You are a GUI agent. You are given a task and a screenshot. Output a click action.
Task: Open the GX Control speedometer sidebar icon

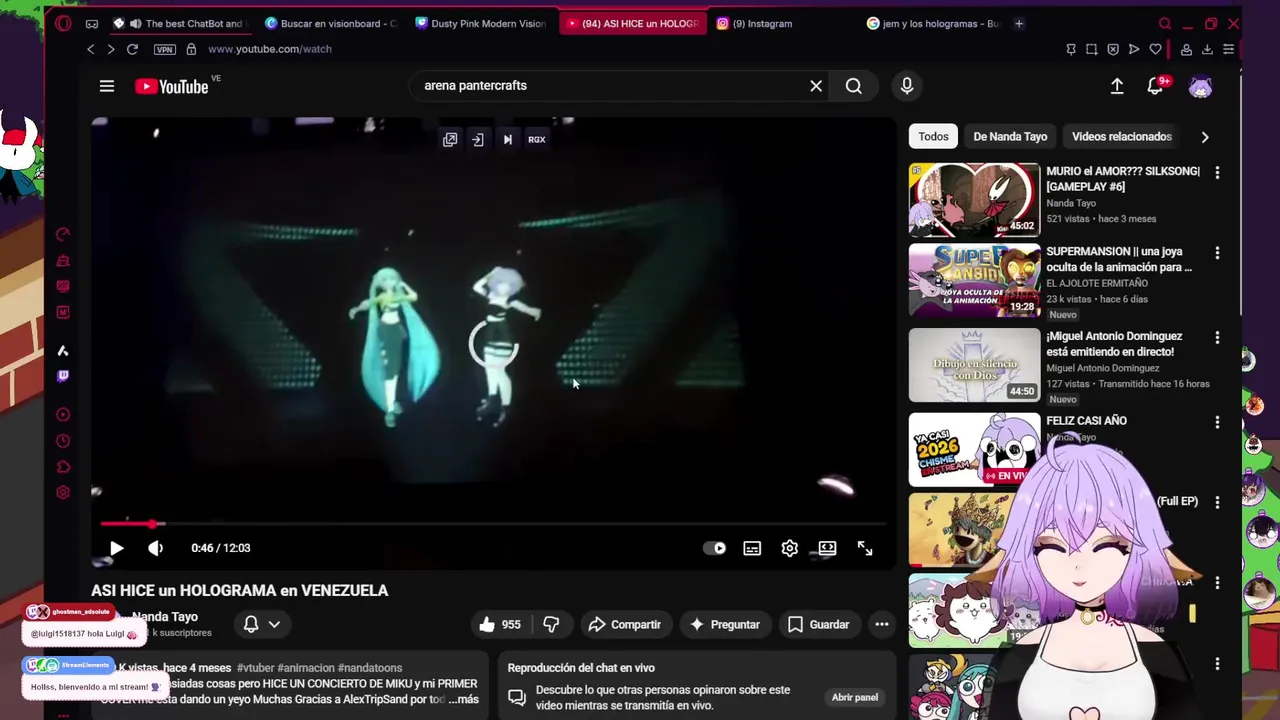tap(63, 235)
